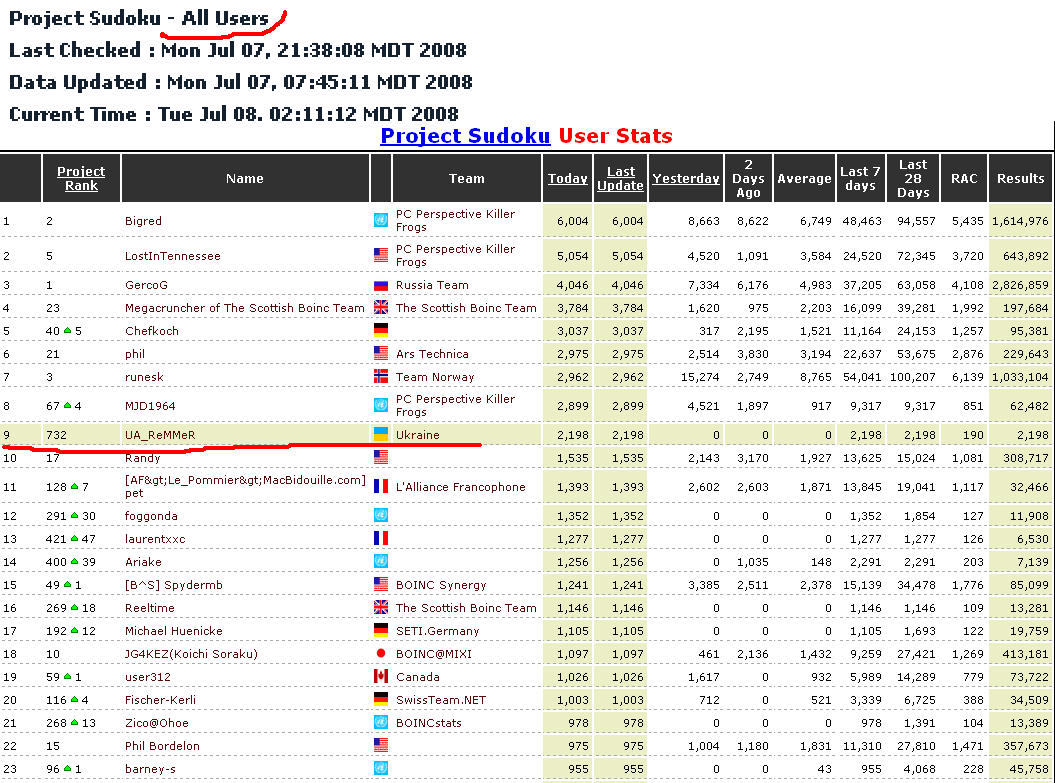
Task: Click the Russian flag icon beside GercoG
Action: pyautogui.click(x=380, y=285)
